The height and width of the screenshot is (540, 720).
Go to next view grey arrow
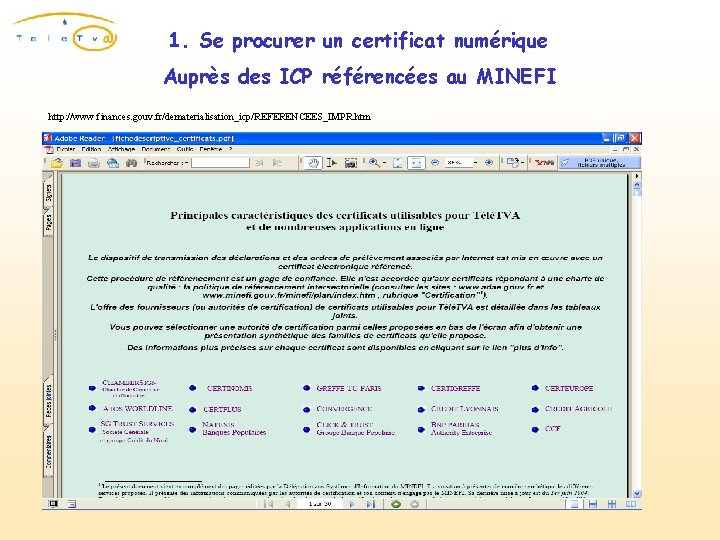point(414,504)
